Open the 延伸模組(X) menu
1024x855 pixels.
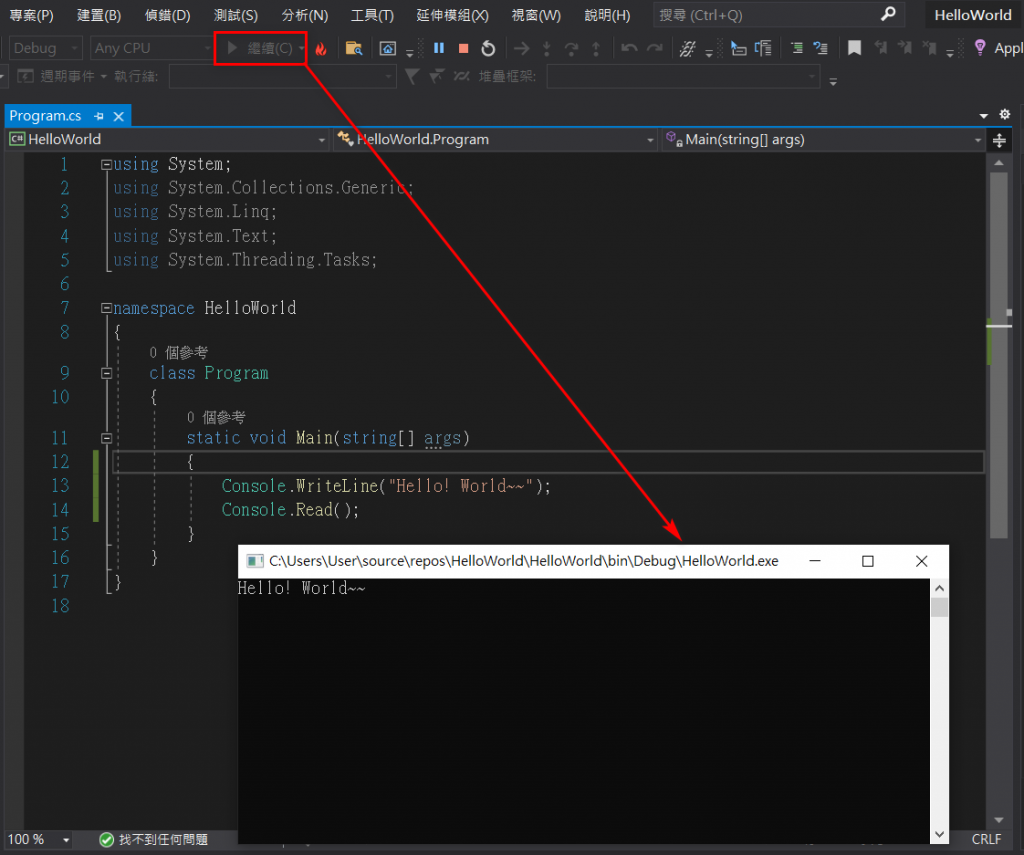point(452,15)
